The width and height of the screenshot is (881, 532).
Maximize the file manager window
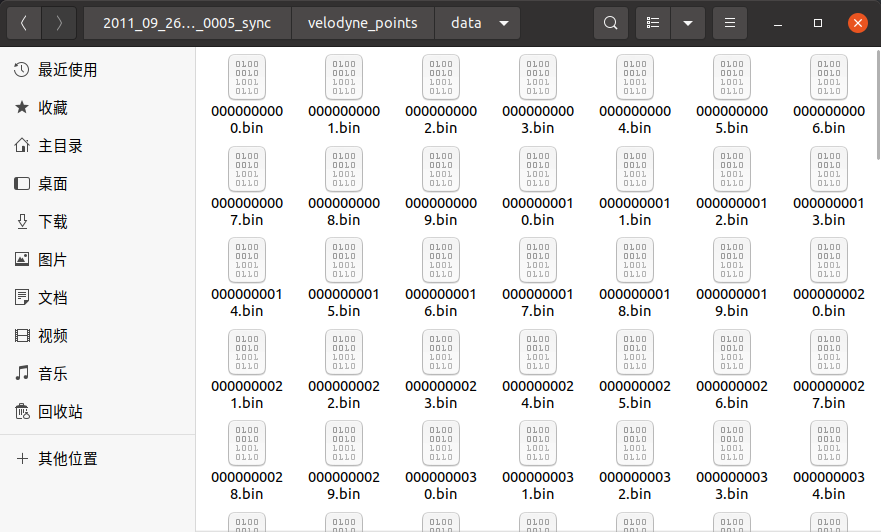(x=818, y=23)
